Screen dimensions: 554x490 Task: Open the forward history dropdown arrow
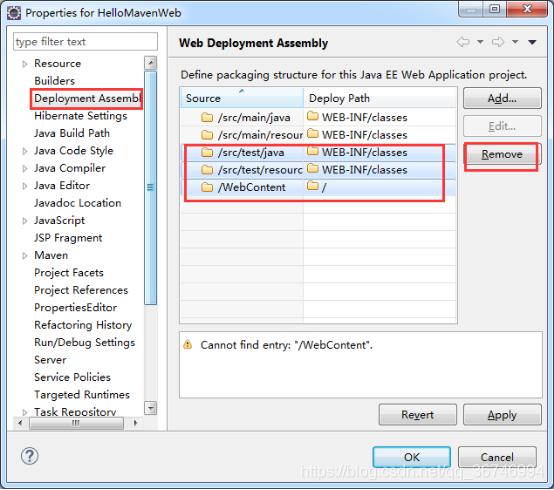(515, 42)
